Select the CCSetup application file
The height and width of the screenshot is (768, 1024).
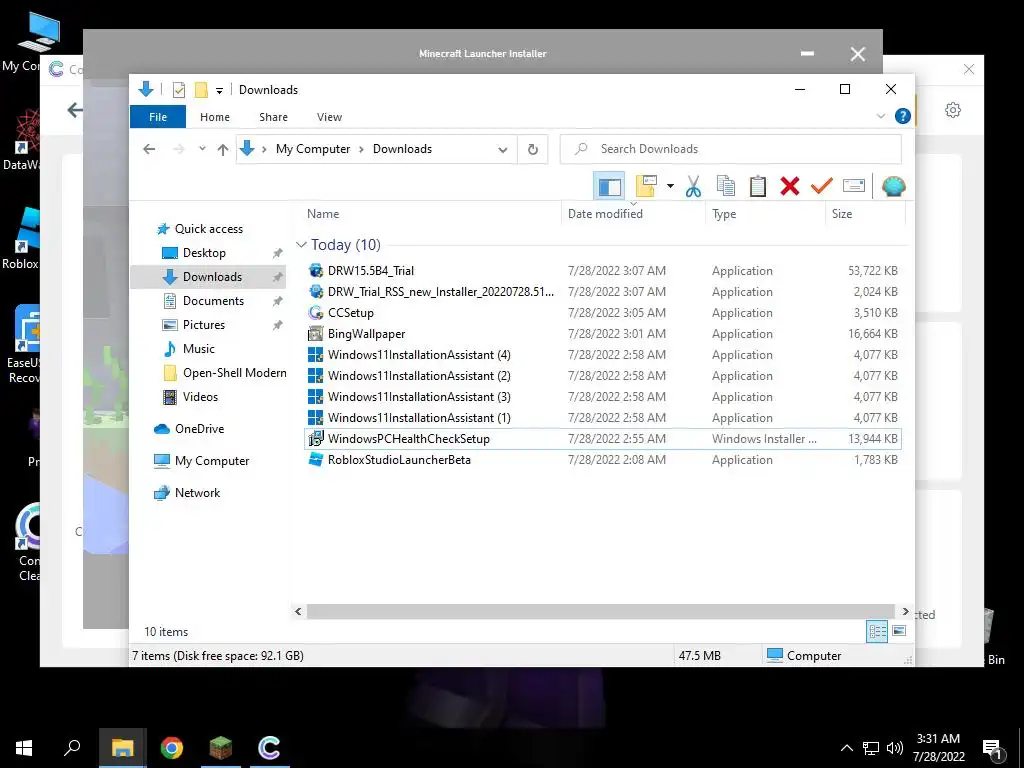click(603, 313)
